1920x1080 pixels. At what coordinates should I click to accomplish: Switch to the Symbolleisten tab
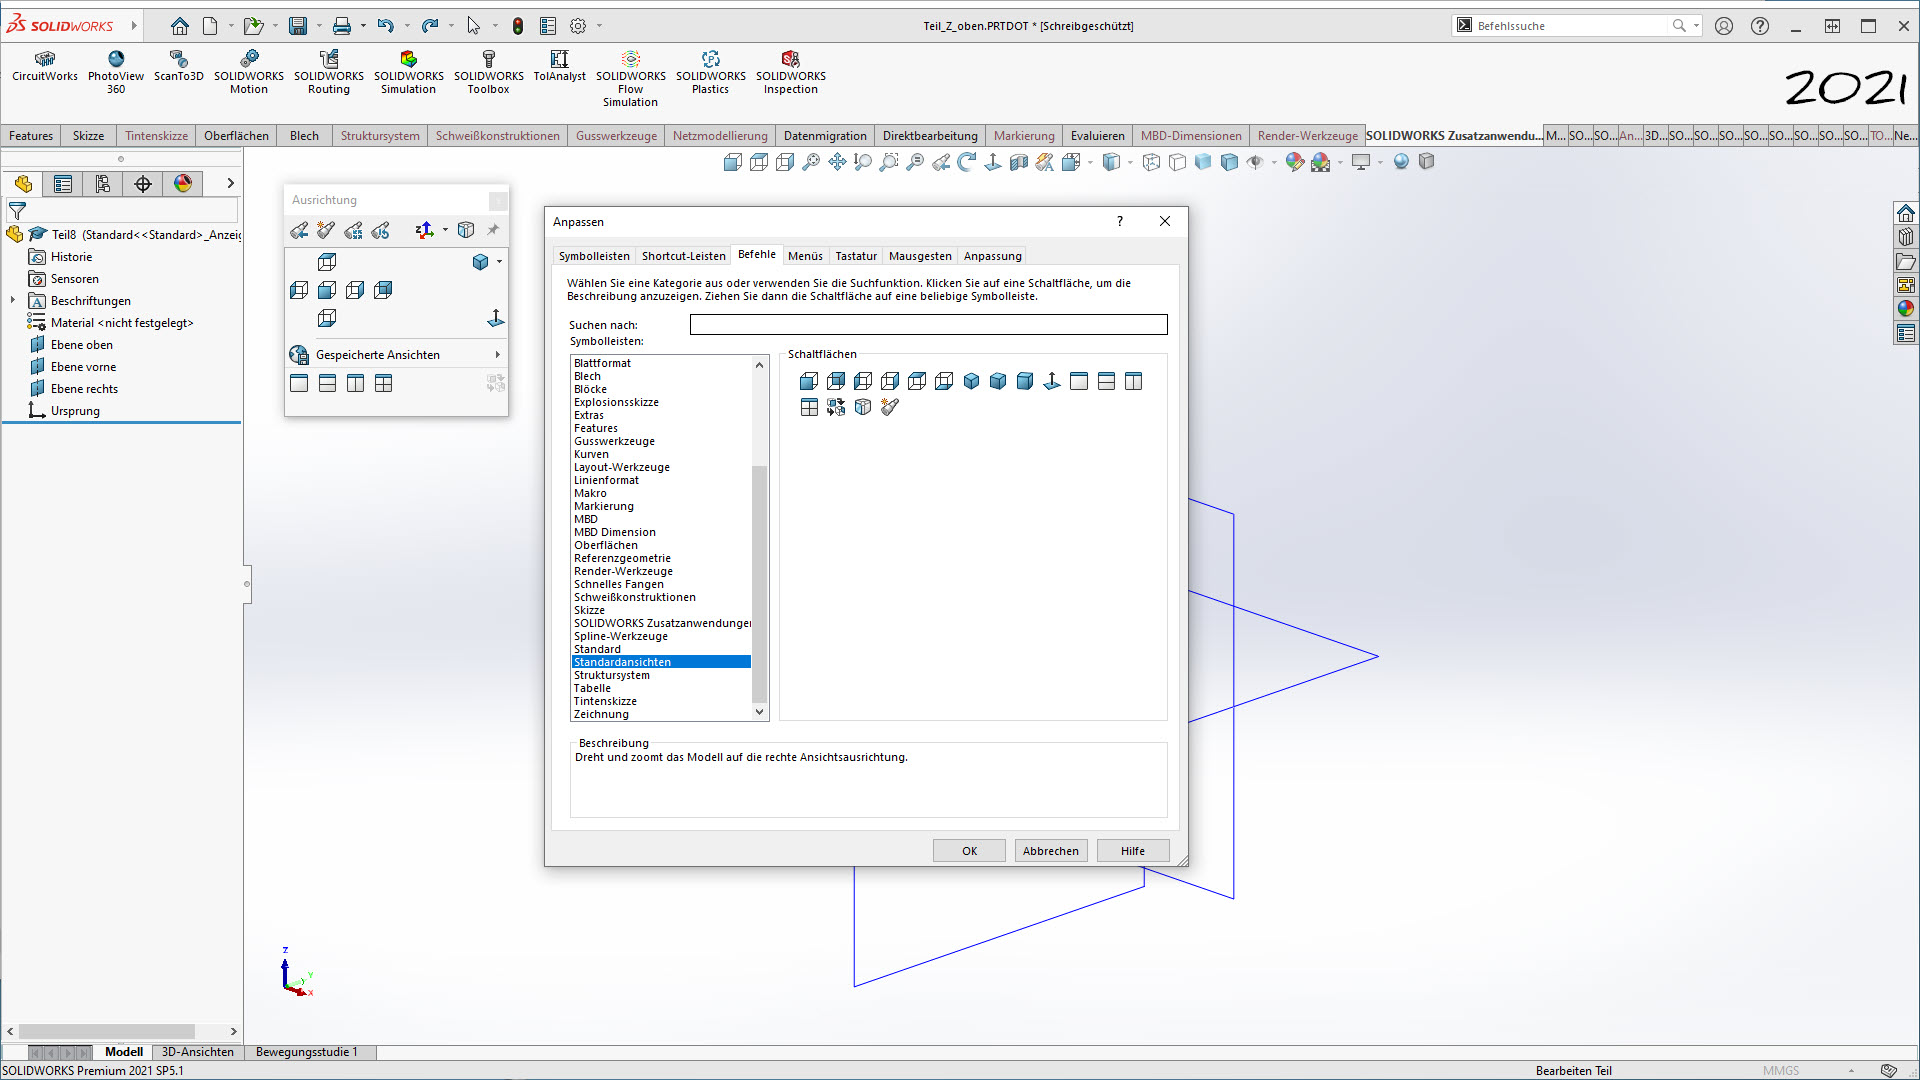pos(594,256)
